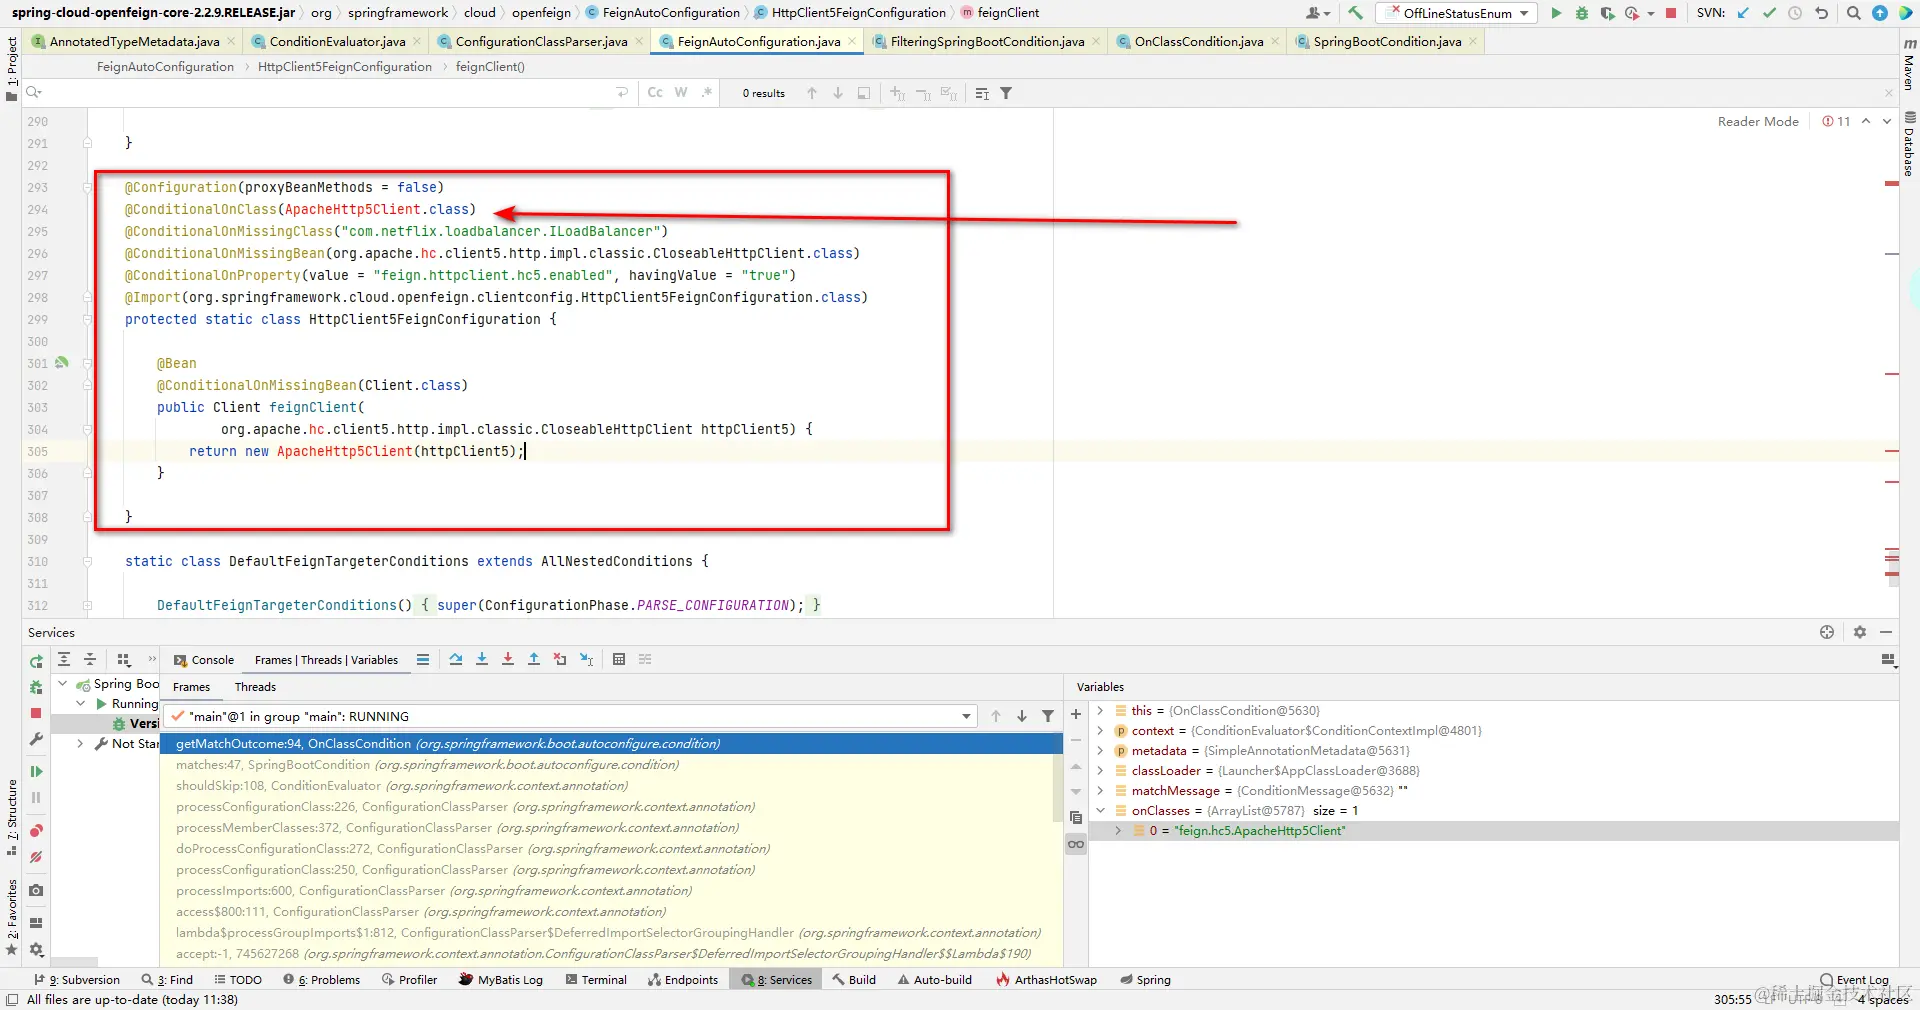Filter search results funnel icon in find bar

pos(1007,93)
